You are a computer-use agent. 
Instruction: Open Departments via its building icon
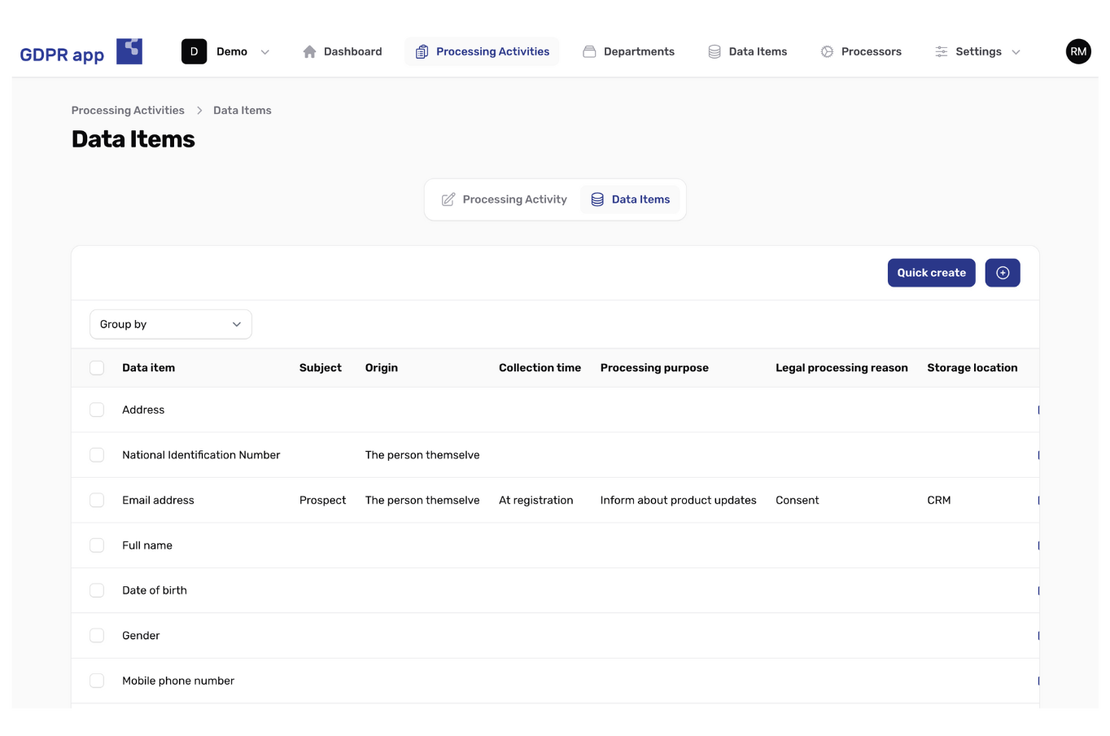(x=588, y=50)
